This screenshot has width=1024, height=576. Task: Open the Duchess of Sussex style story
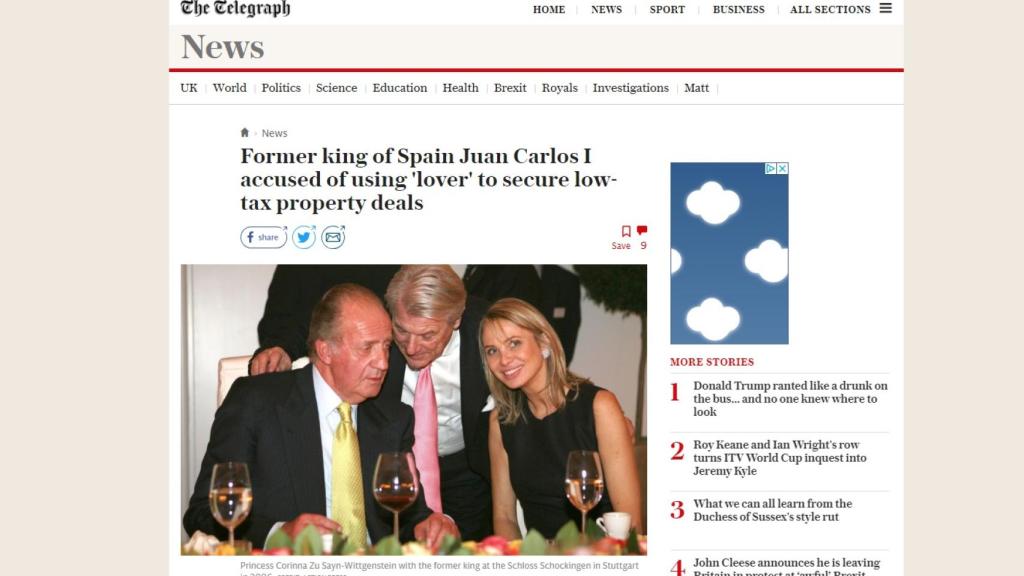tap(773, 510)
